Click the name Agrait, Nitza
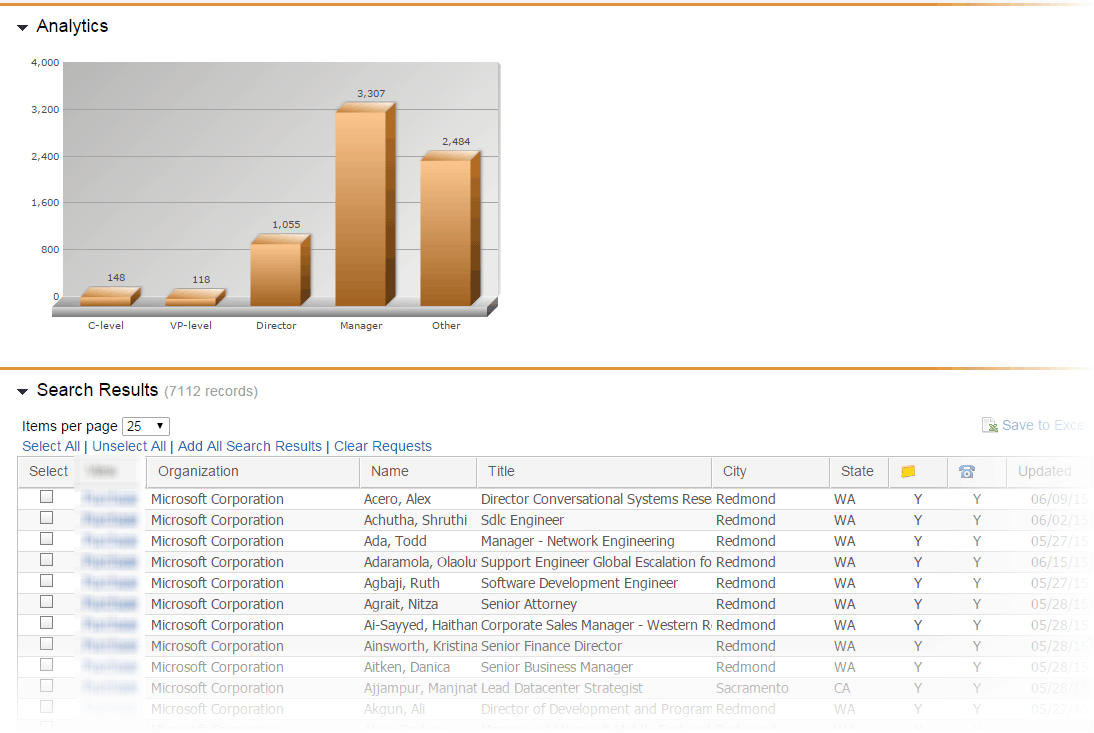This screenshot has width=1094, height=733. point(400,604)
